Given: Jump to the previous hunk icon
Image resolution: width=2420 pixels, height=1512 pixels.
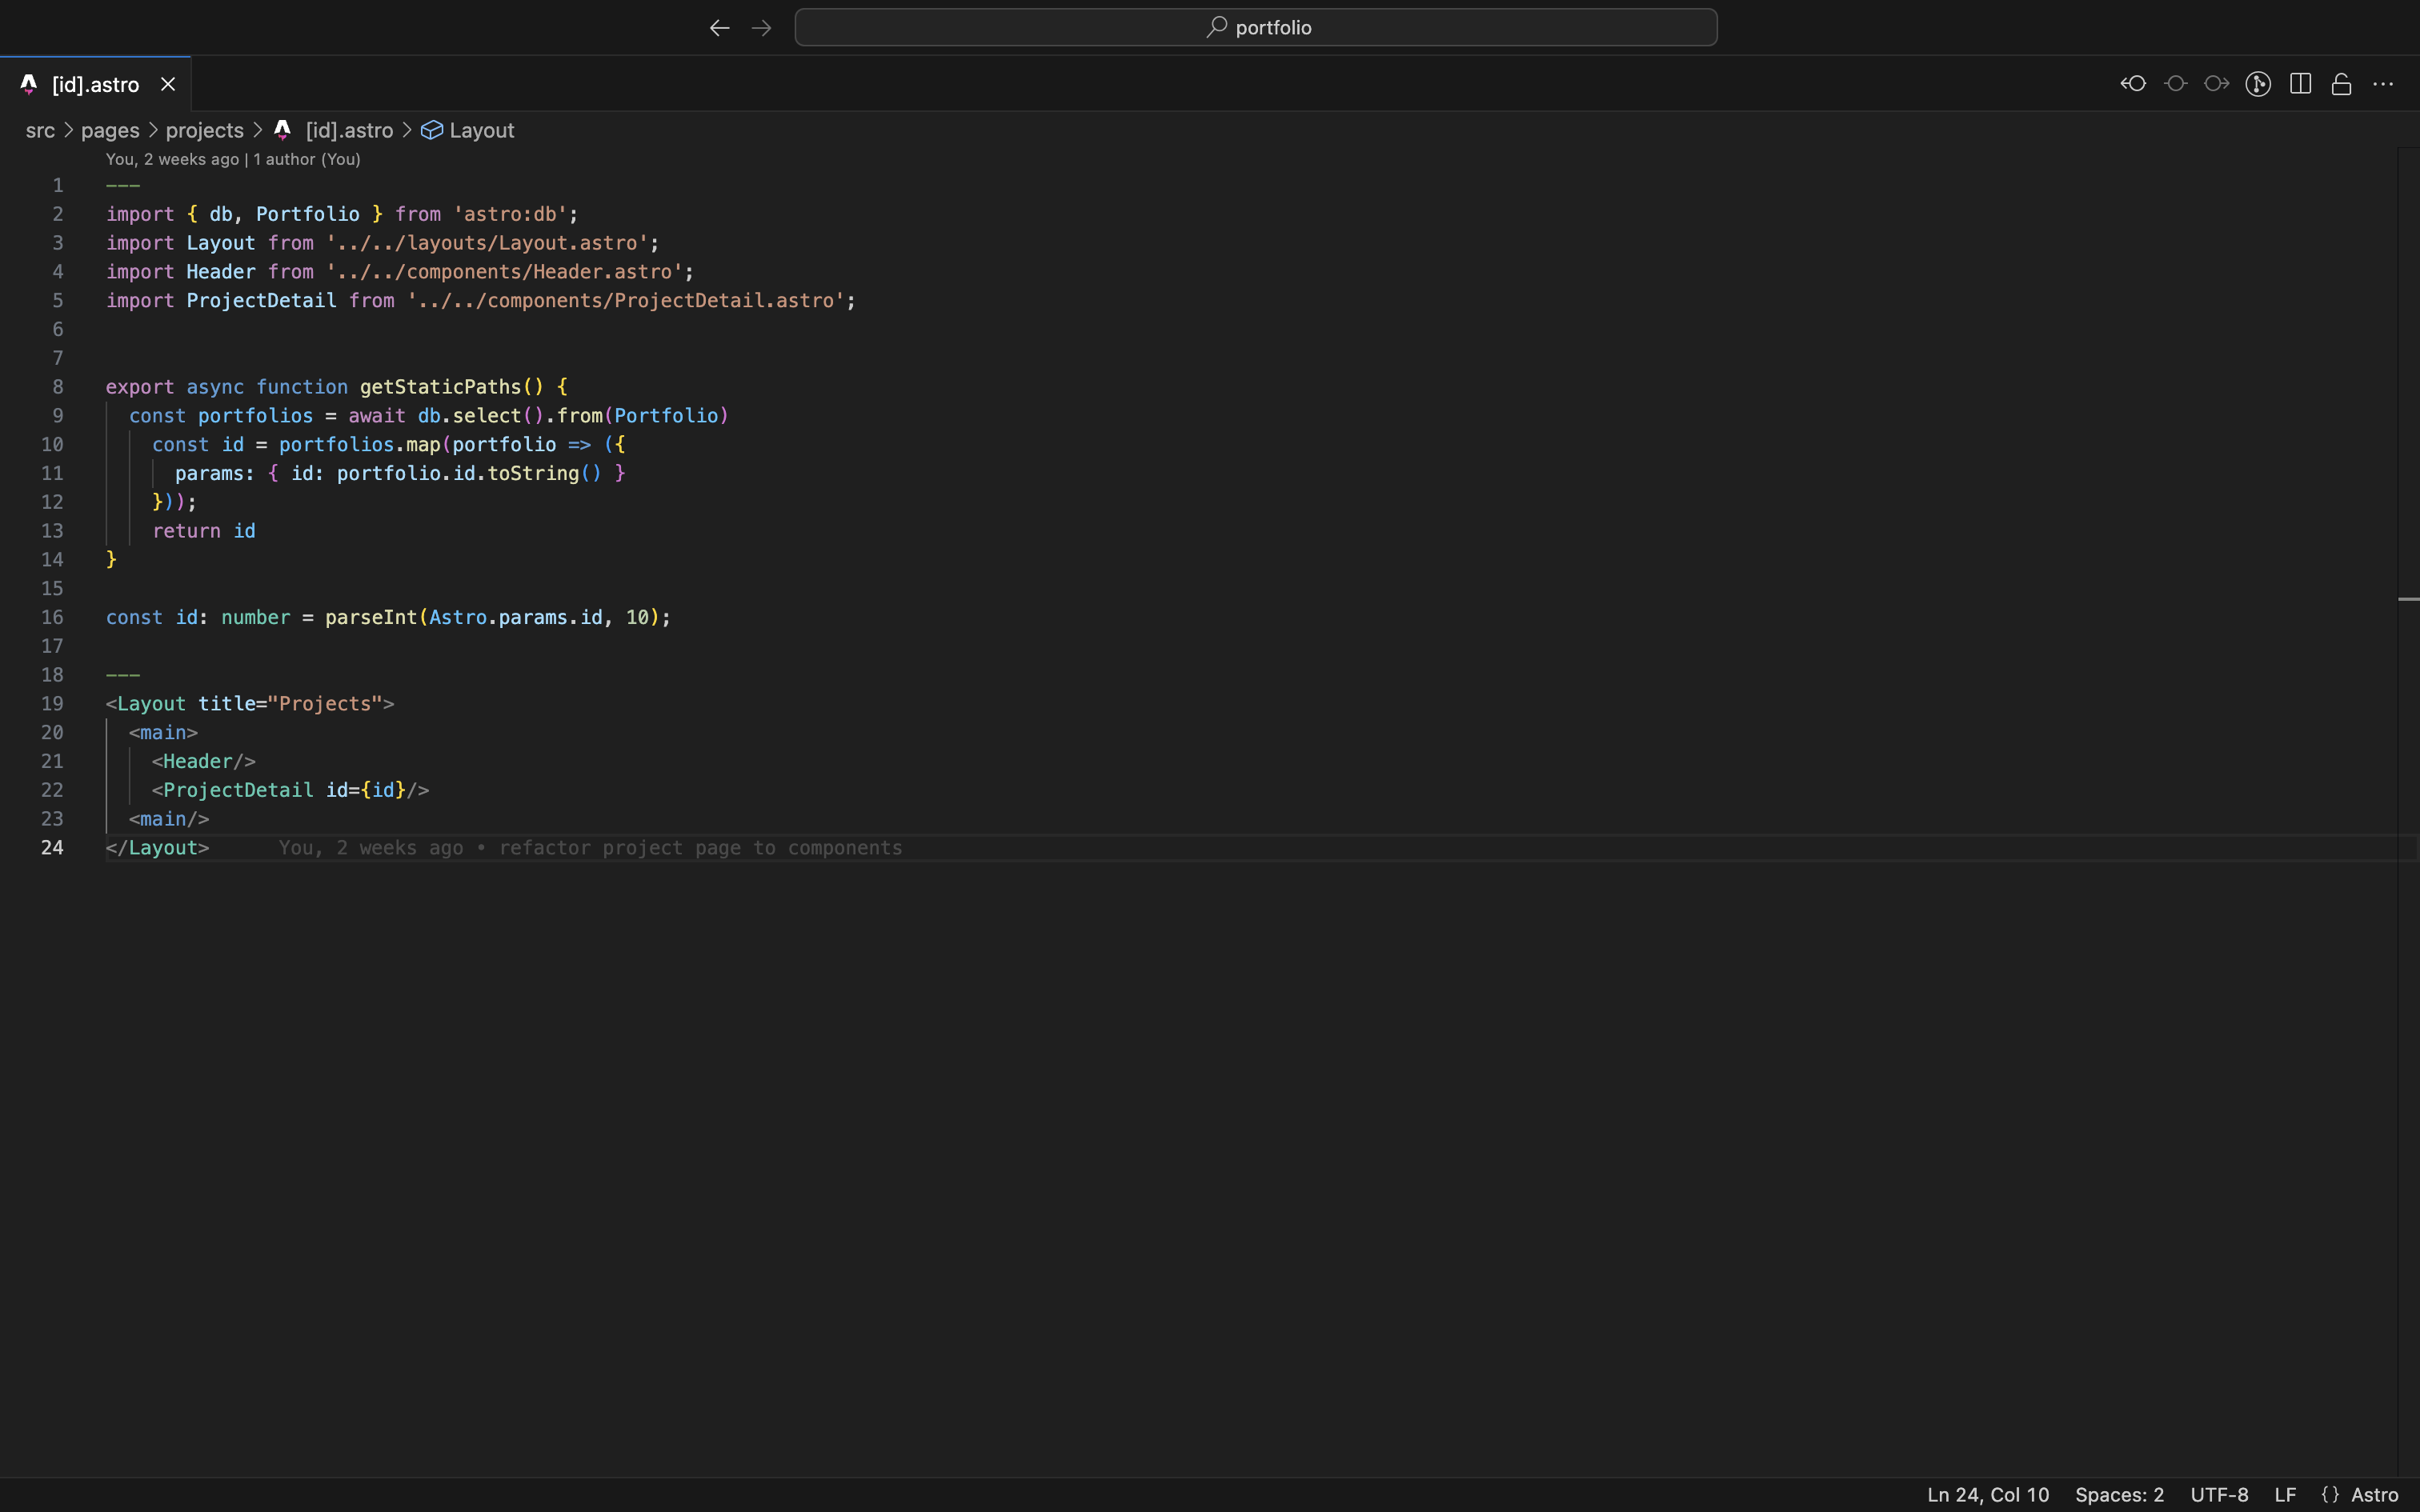Looking at the screenshot, I should click(x=2133, y=84).
